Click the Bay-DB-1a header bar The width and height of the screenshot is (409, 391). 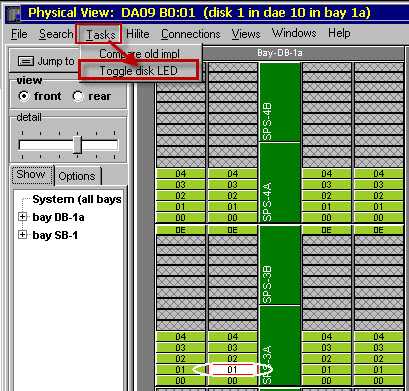(x=279, y=53)
